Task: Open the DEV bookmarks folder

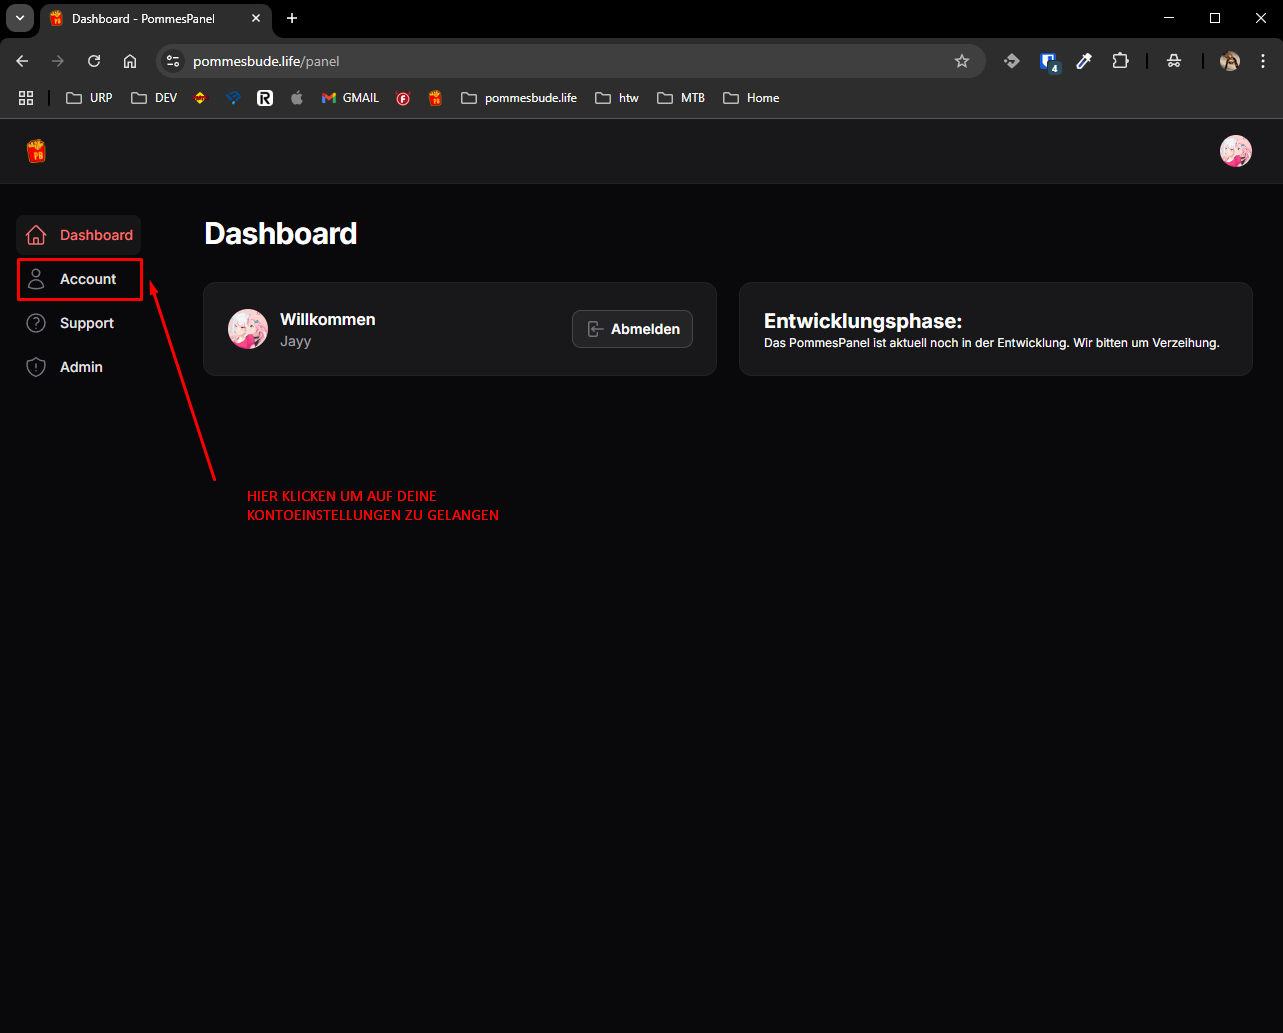Action: (154, 98)
